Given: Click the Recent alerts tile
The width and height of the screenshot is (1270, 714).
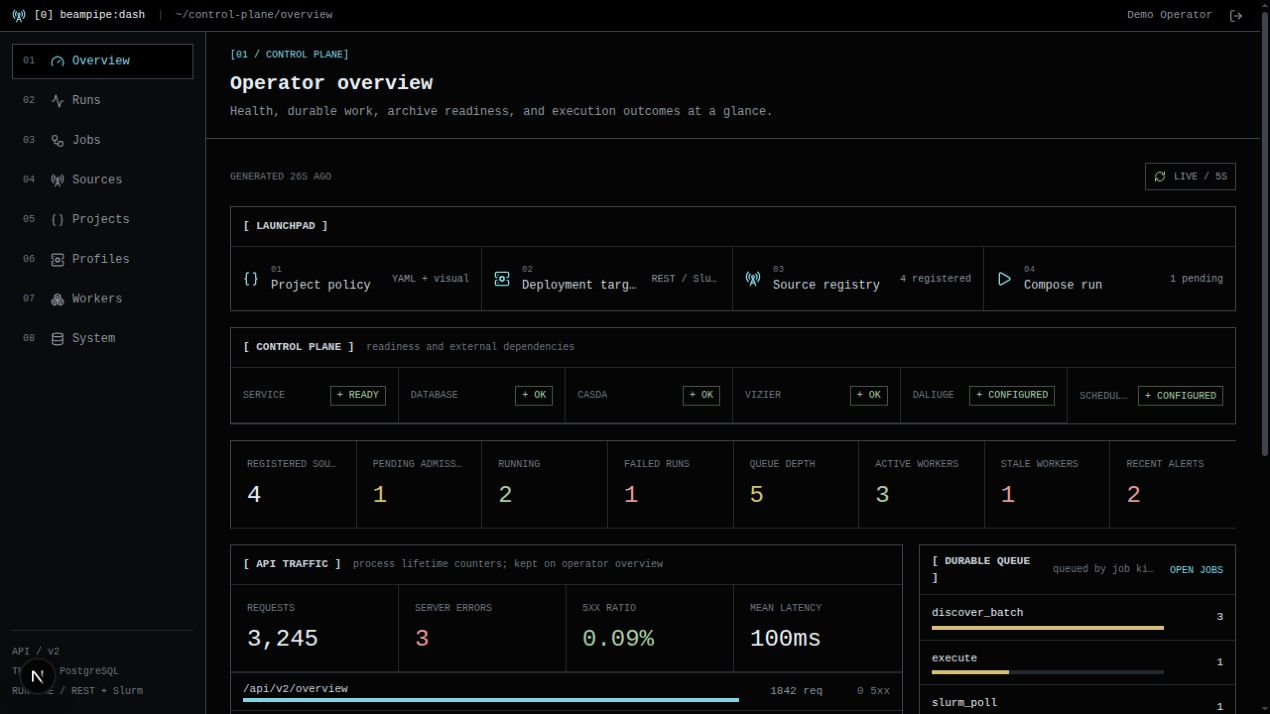Looking at the screenshot, I should [x=1172, y=484].
